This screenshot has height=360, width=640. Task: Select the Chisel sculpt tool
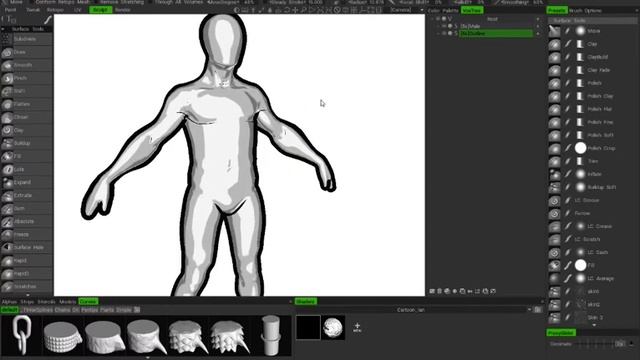(27, 117)
